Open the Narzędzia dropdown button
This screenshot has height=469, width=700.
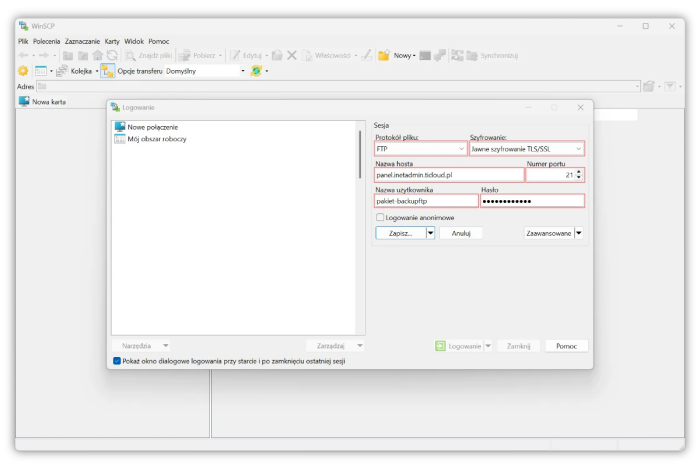pos(141,346)
